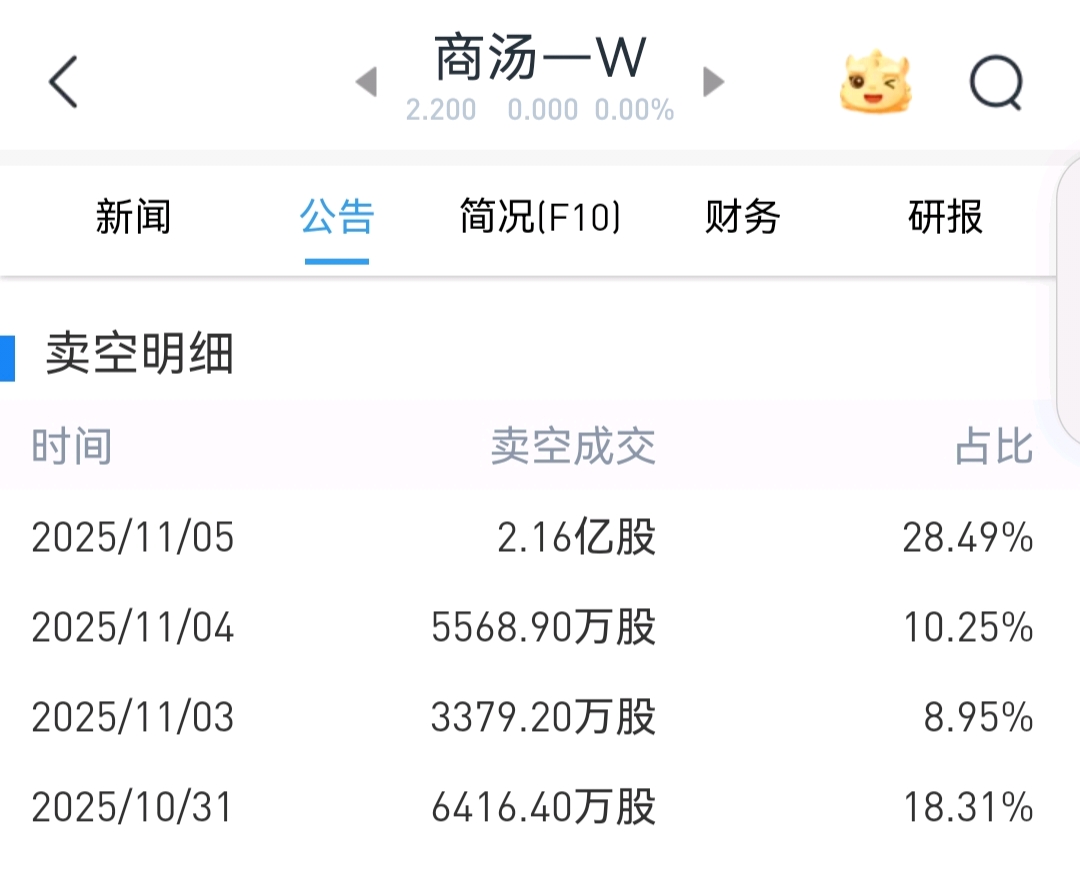
Task: Tap the 时间 column header
Action: [x=72, y=446]
